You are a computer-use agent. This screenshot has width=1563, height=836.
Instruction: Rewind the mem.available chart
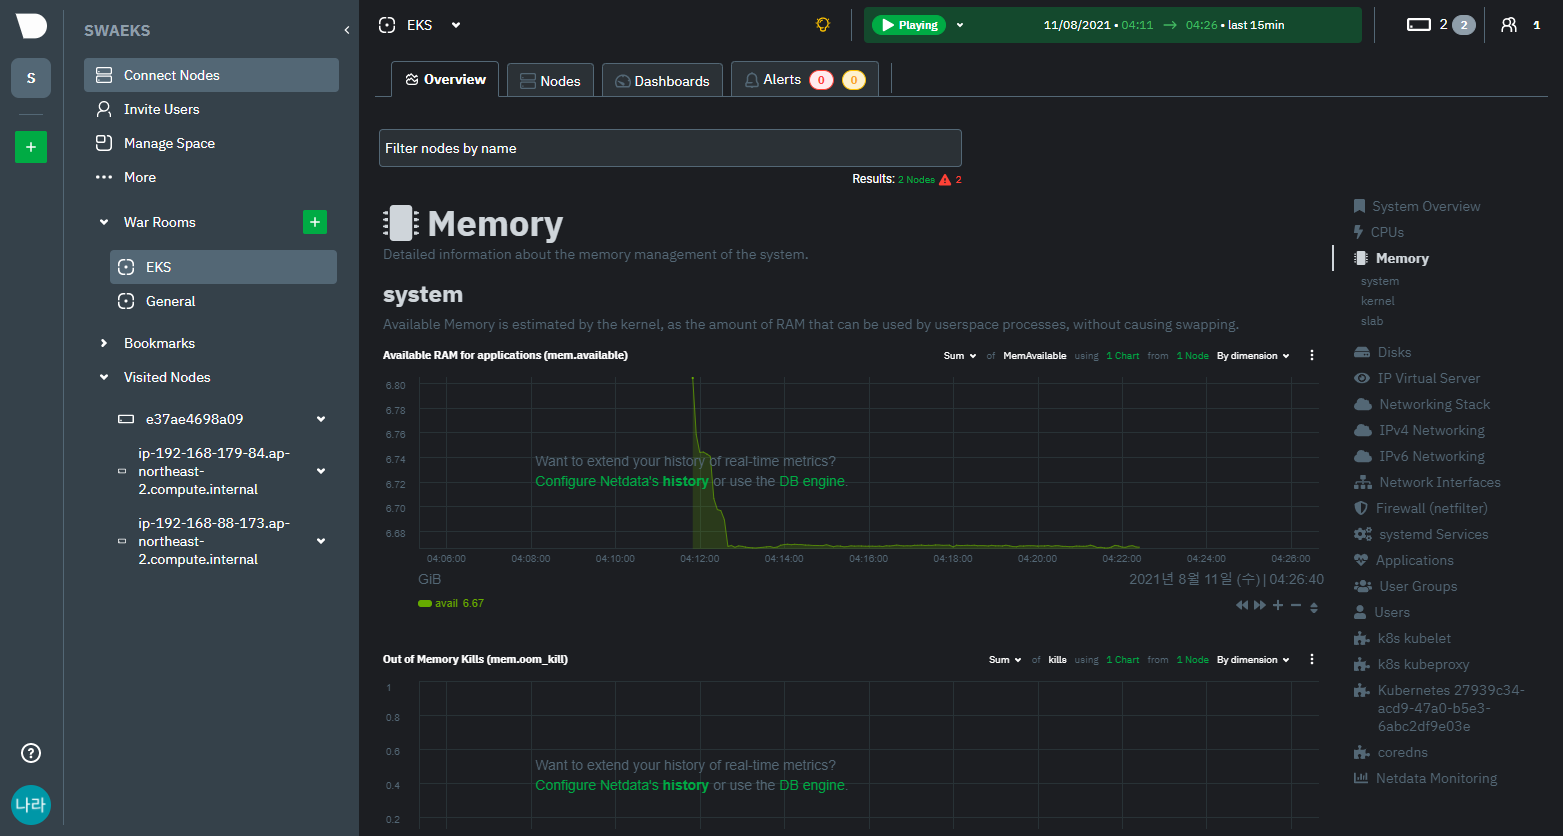tap(1242, 606)
